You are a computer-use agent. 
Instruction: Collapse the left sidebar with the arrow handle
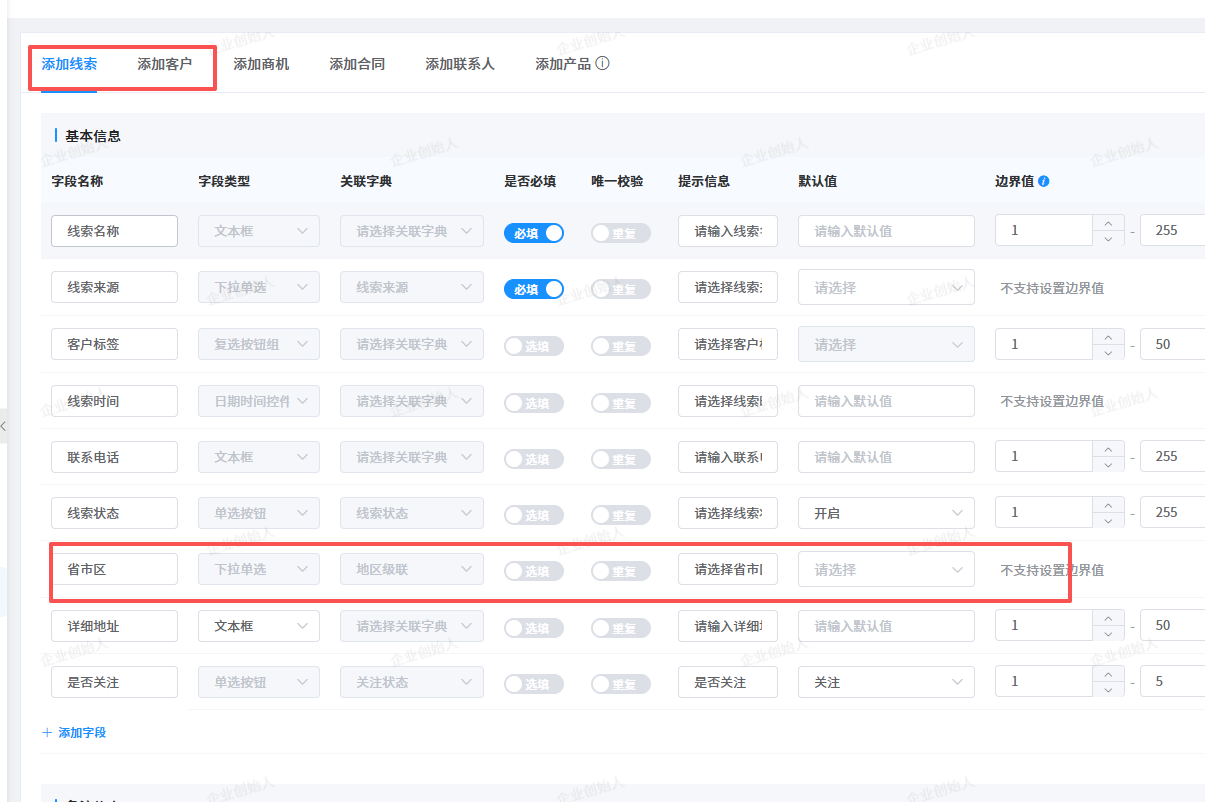pyautogui.click(x=4, y=426)
